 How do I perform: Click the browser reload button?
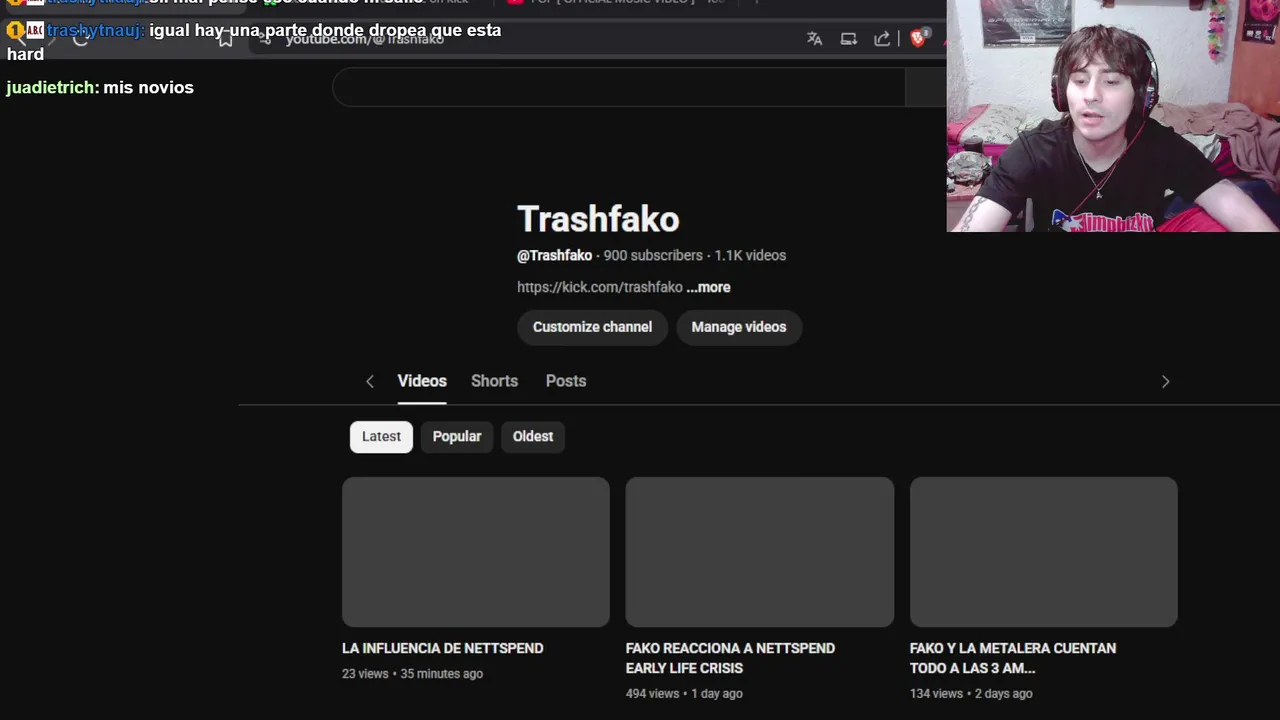(x=81, y=39)
